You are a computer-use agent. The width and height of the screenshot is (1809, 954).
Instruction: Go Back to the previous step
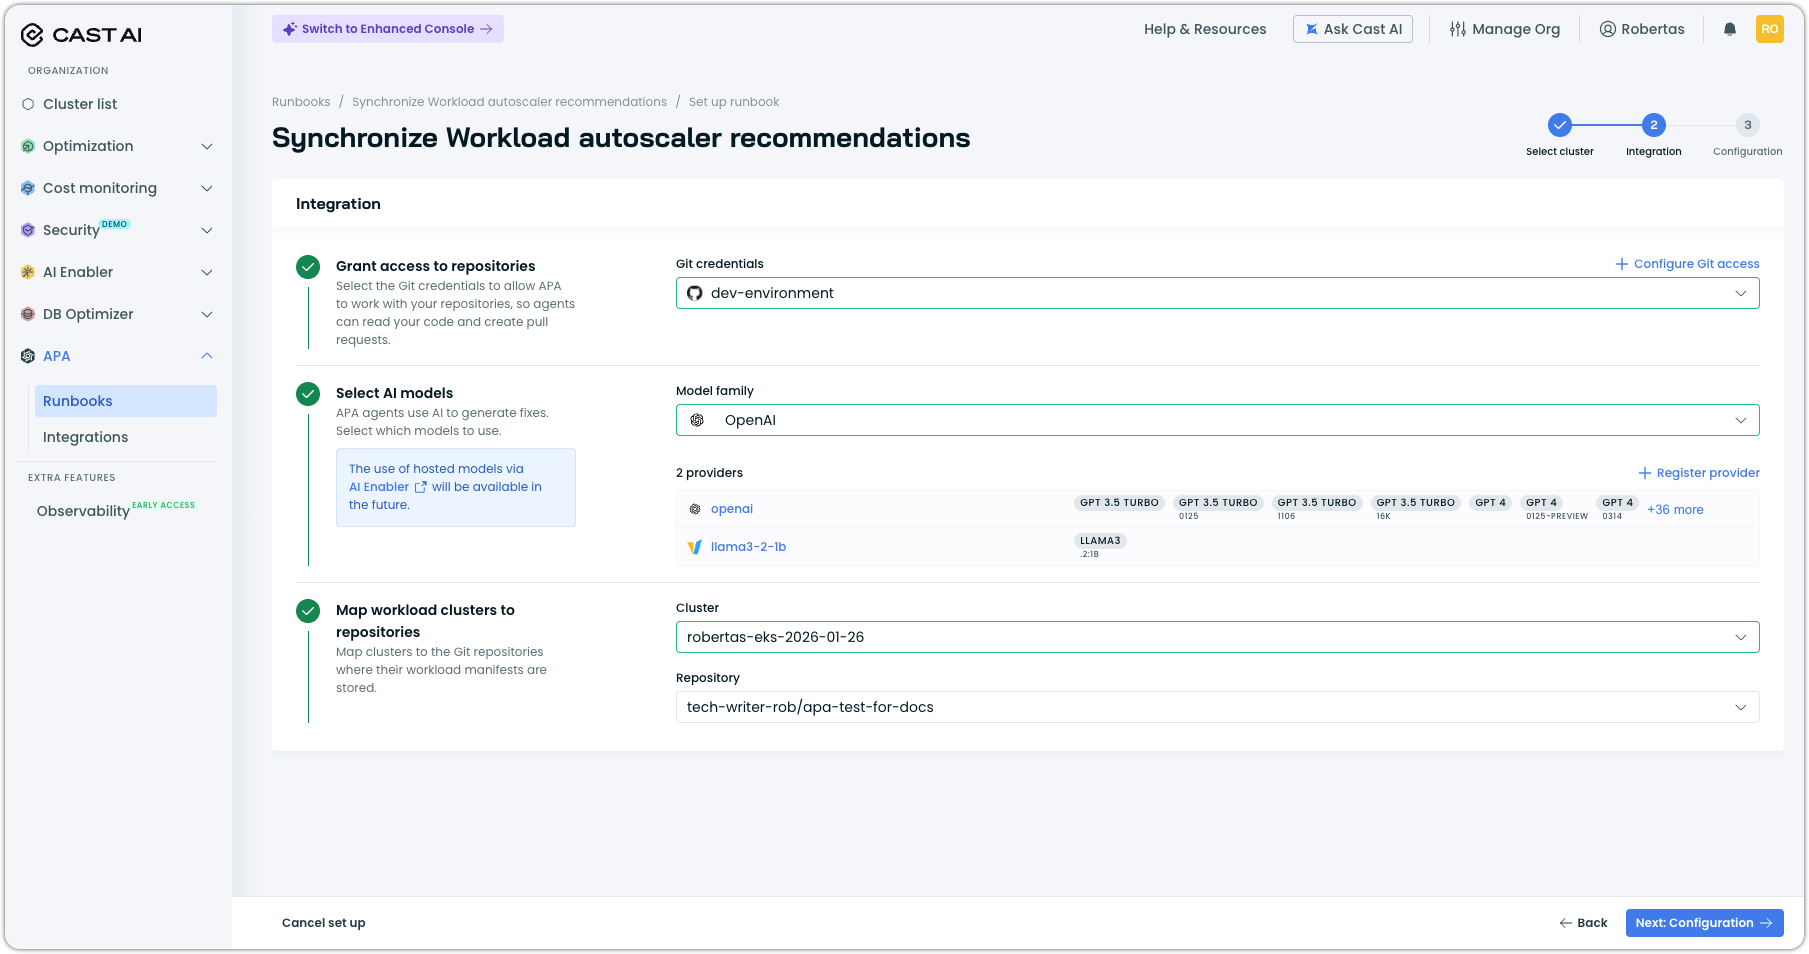coord(1584,923)
